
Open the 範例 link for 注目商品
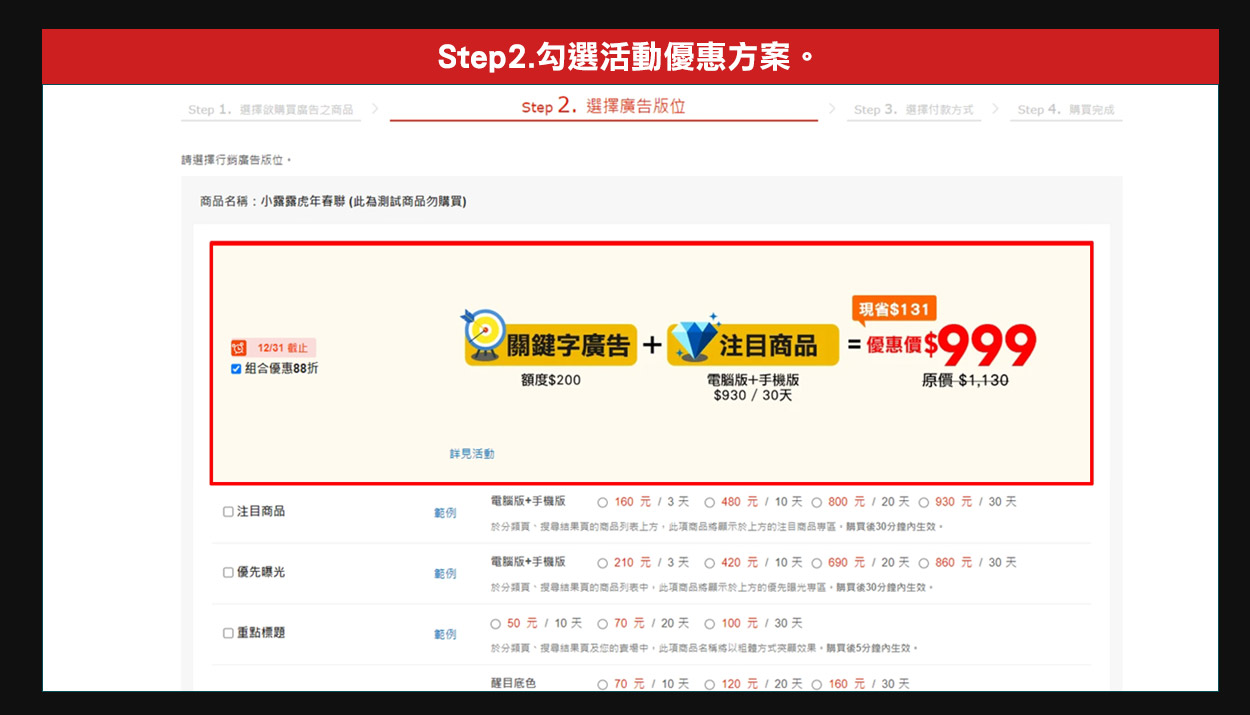point(445,513)
